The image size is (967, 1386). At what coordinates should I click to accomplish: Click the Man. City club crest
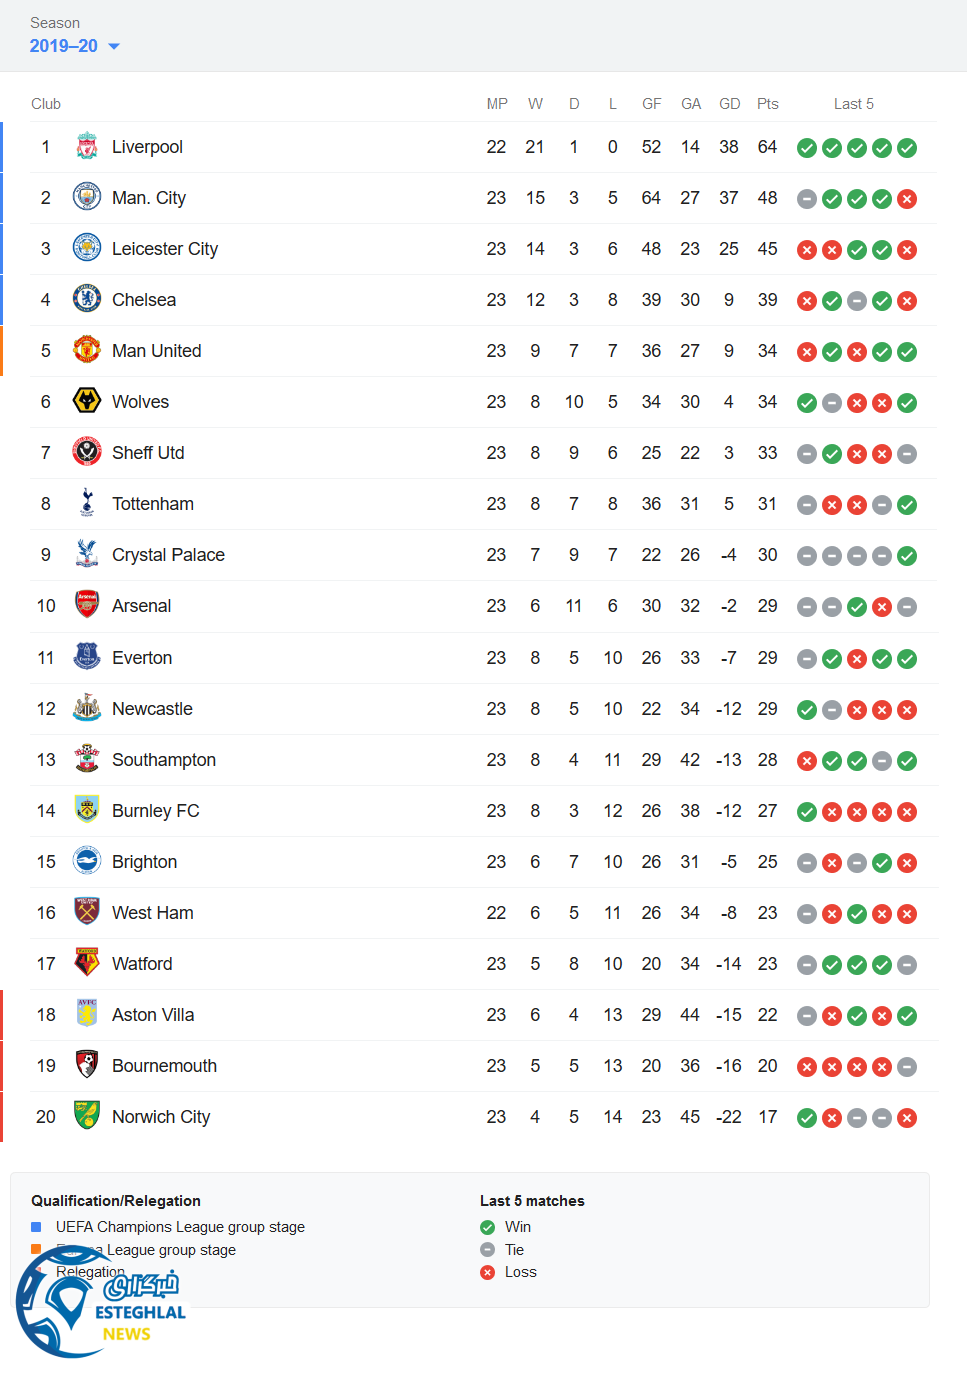pyautogui.click(x=87, y=197)
